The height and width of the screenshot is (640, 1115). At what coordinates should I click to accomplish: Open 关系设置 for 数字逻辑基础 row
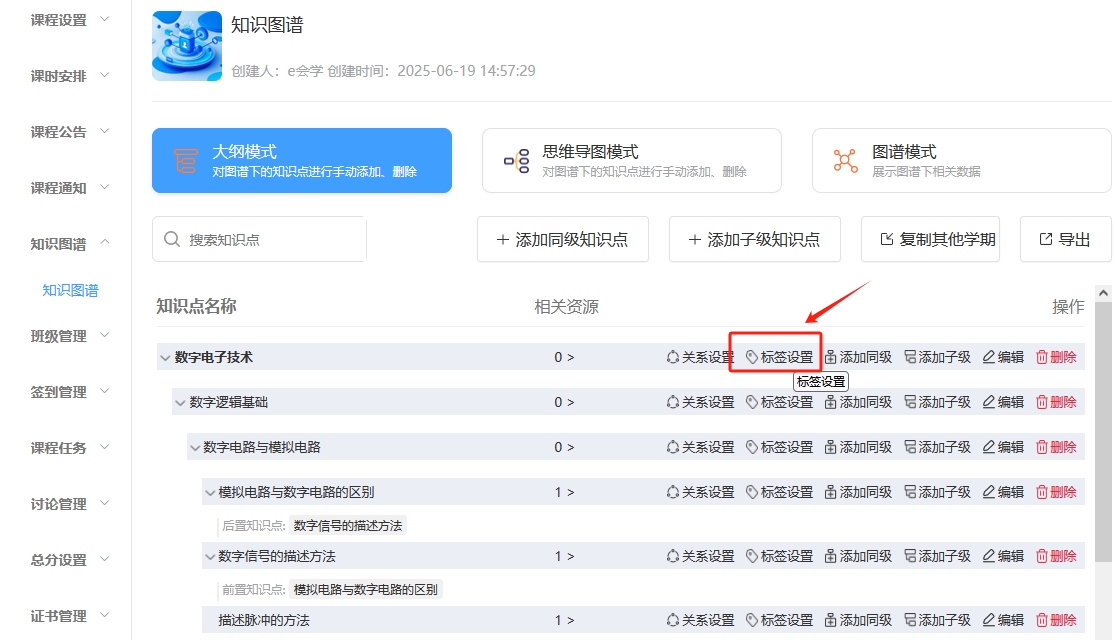click(700, 402)
